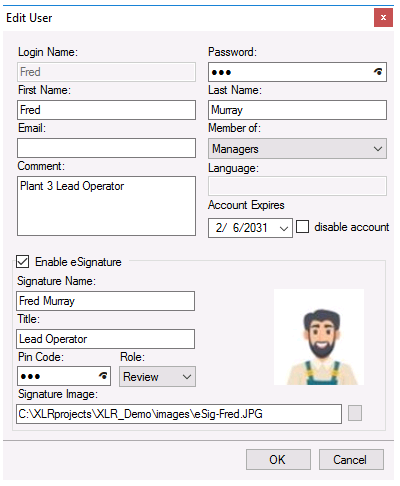Click the OK button
The width and height of the screenshot is (400, 486).
click(278, 459)
